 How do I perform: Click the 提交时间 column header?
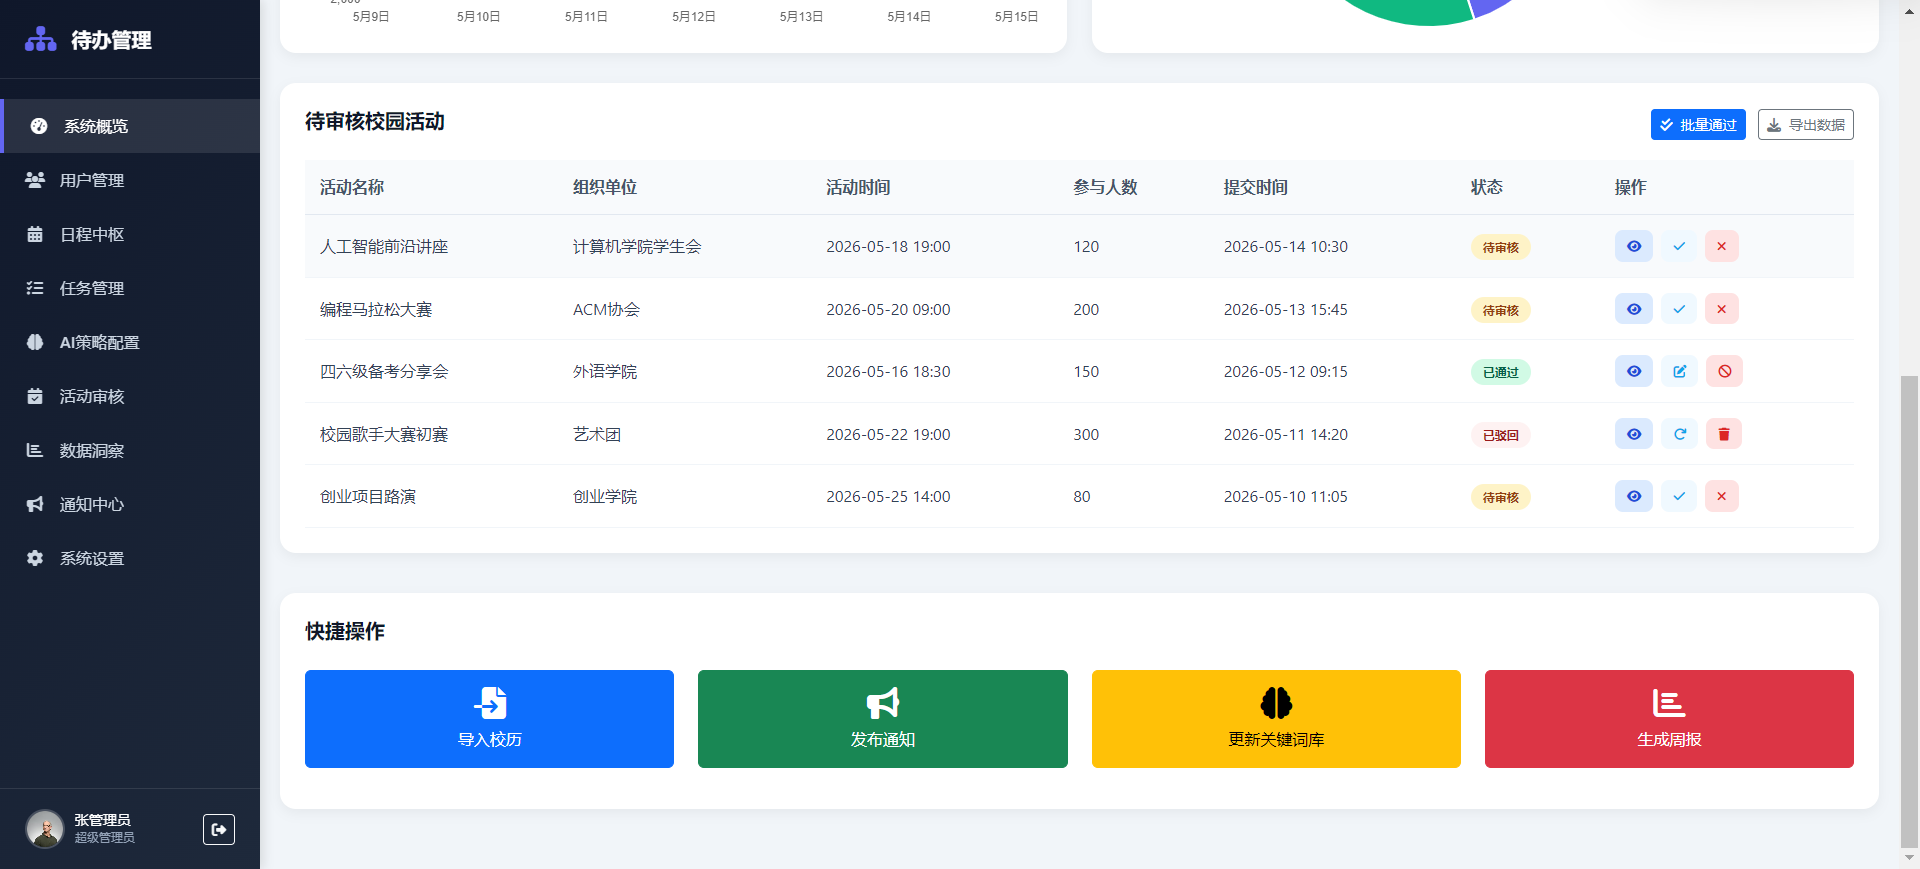1256,187
